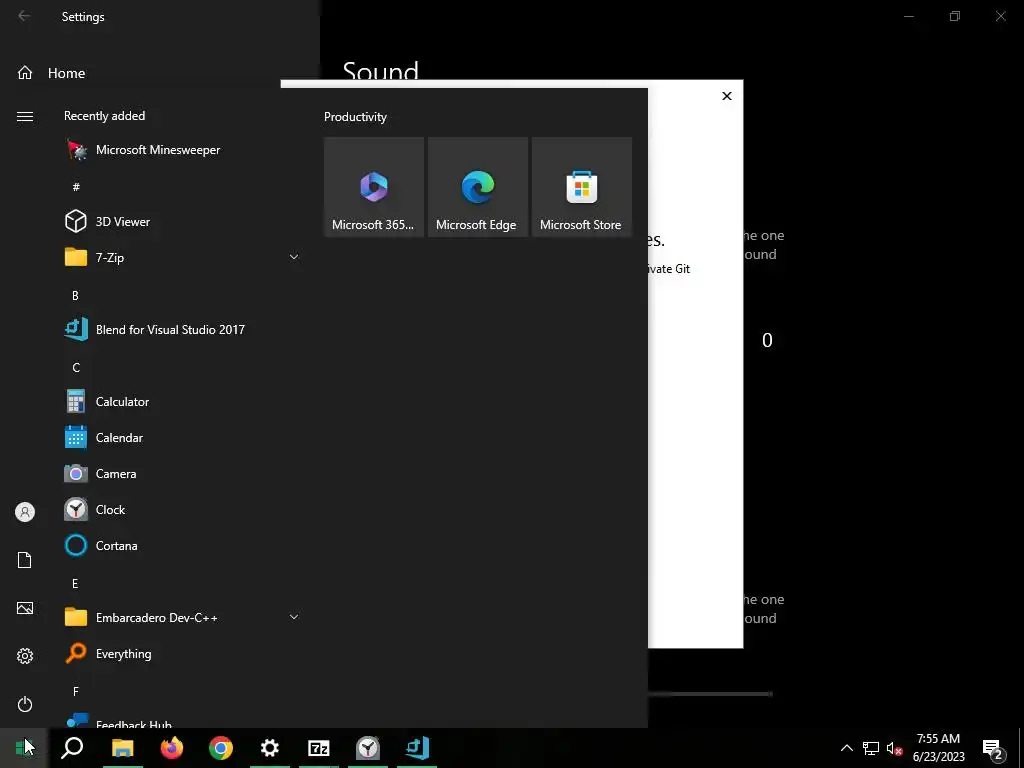
Task: Open the clock showing 7:55 AM
Action: point(938,748)
